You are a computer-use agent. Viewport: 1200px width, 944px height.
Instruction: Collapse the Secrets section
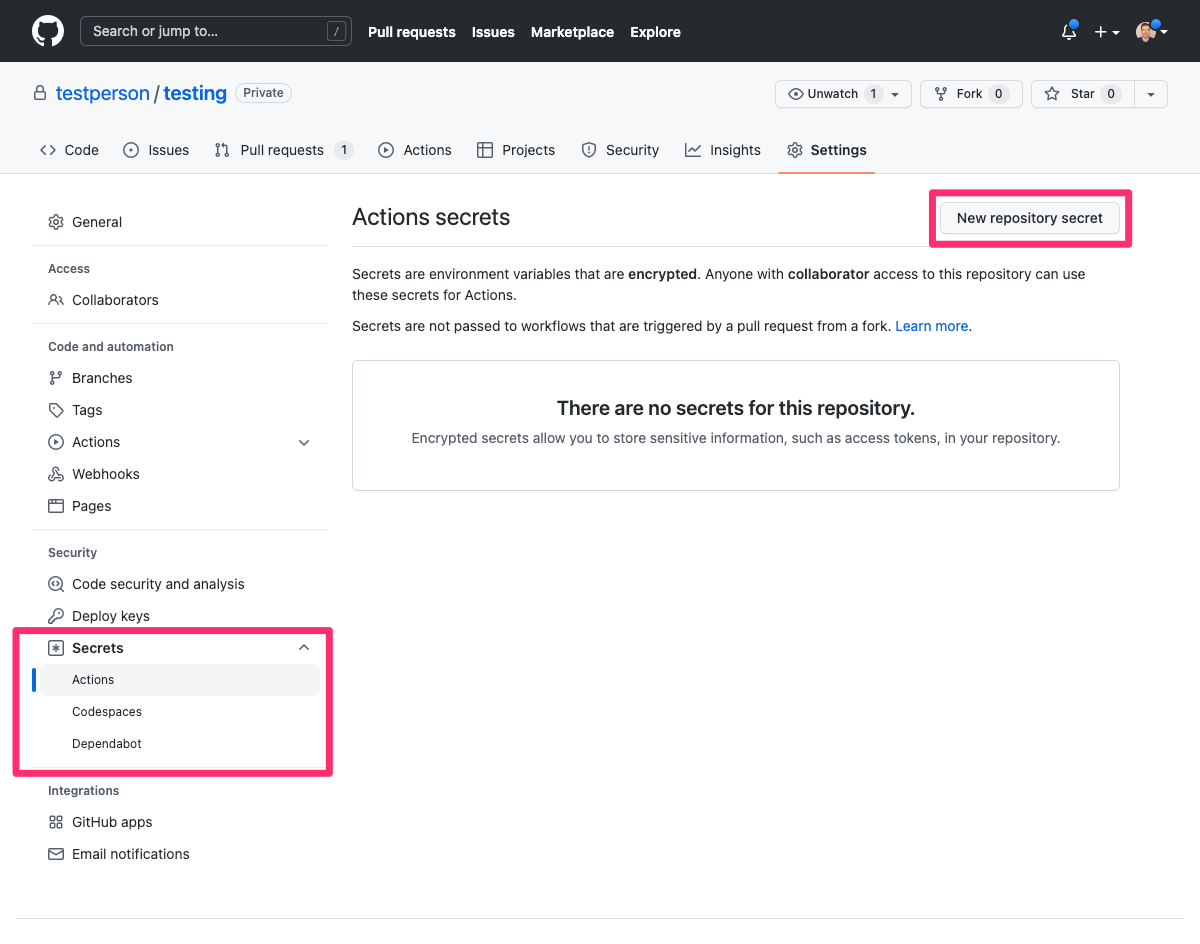click(x=304, y=647)
